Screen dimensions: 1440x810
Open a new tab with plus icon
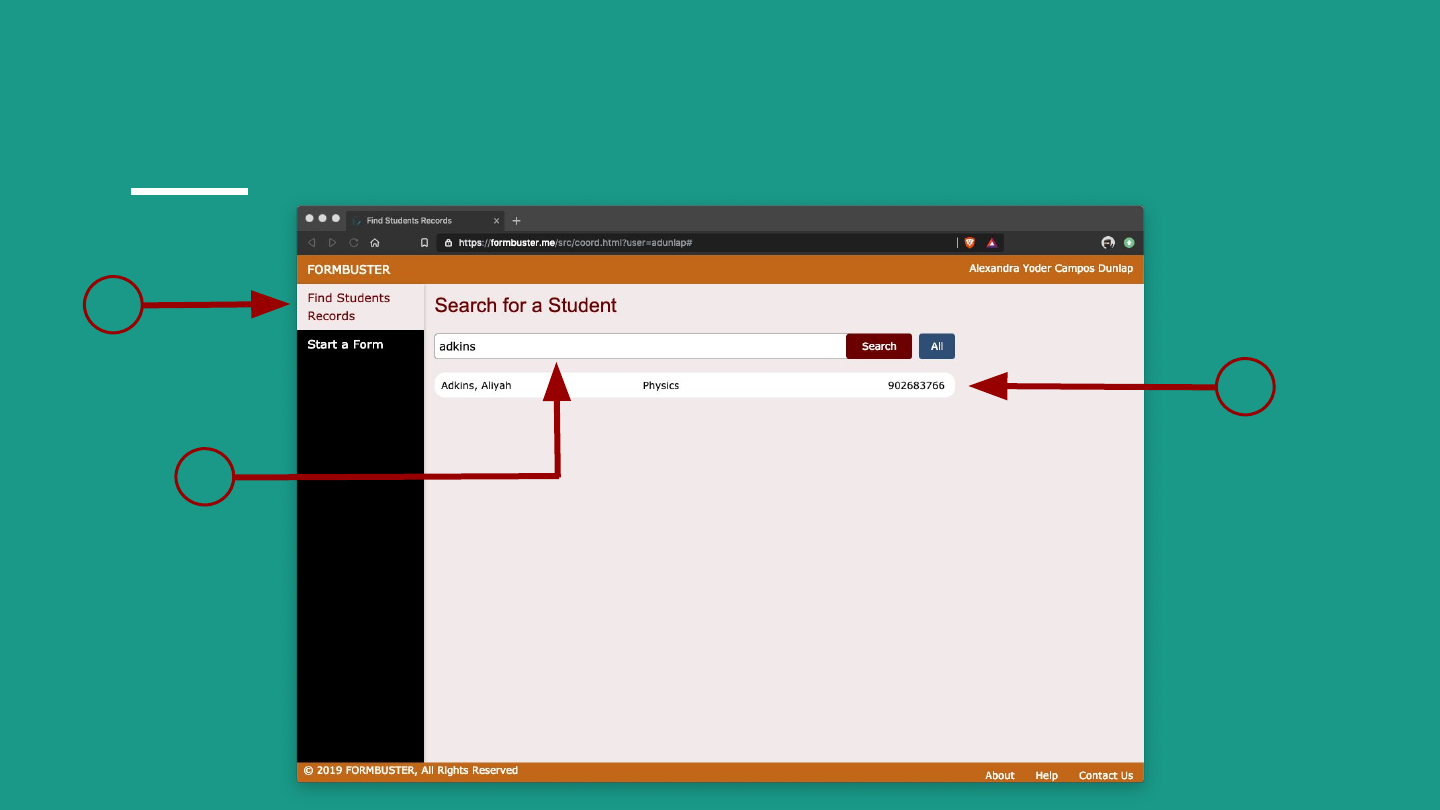517,221
